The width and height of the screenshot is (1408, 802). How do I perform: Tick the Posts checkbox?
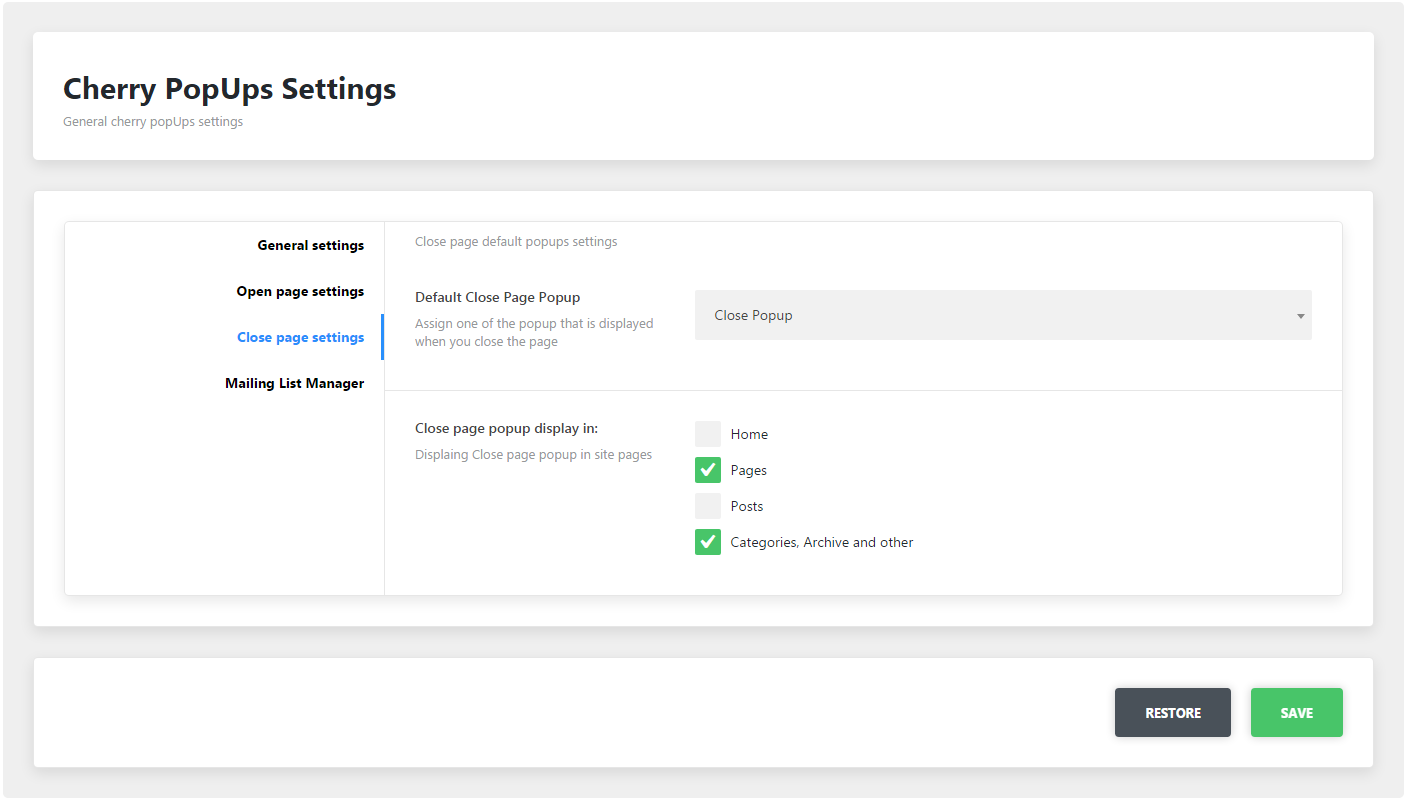point(708,506)
